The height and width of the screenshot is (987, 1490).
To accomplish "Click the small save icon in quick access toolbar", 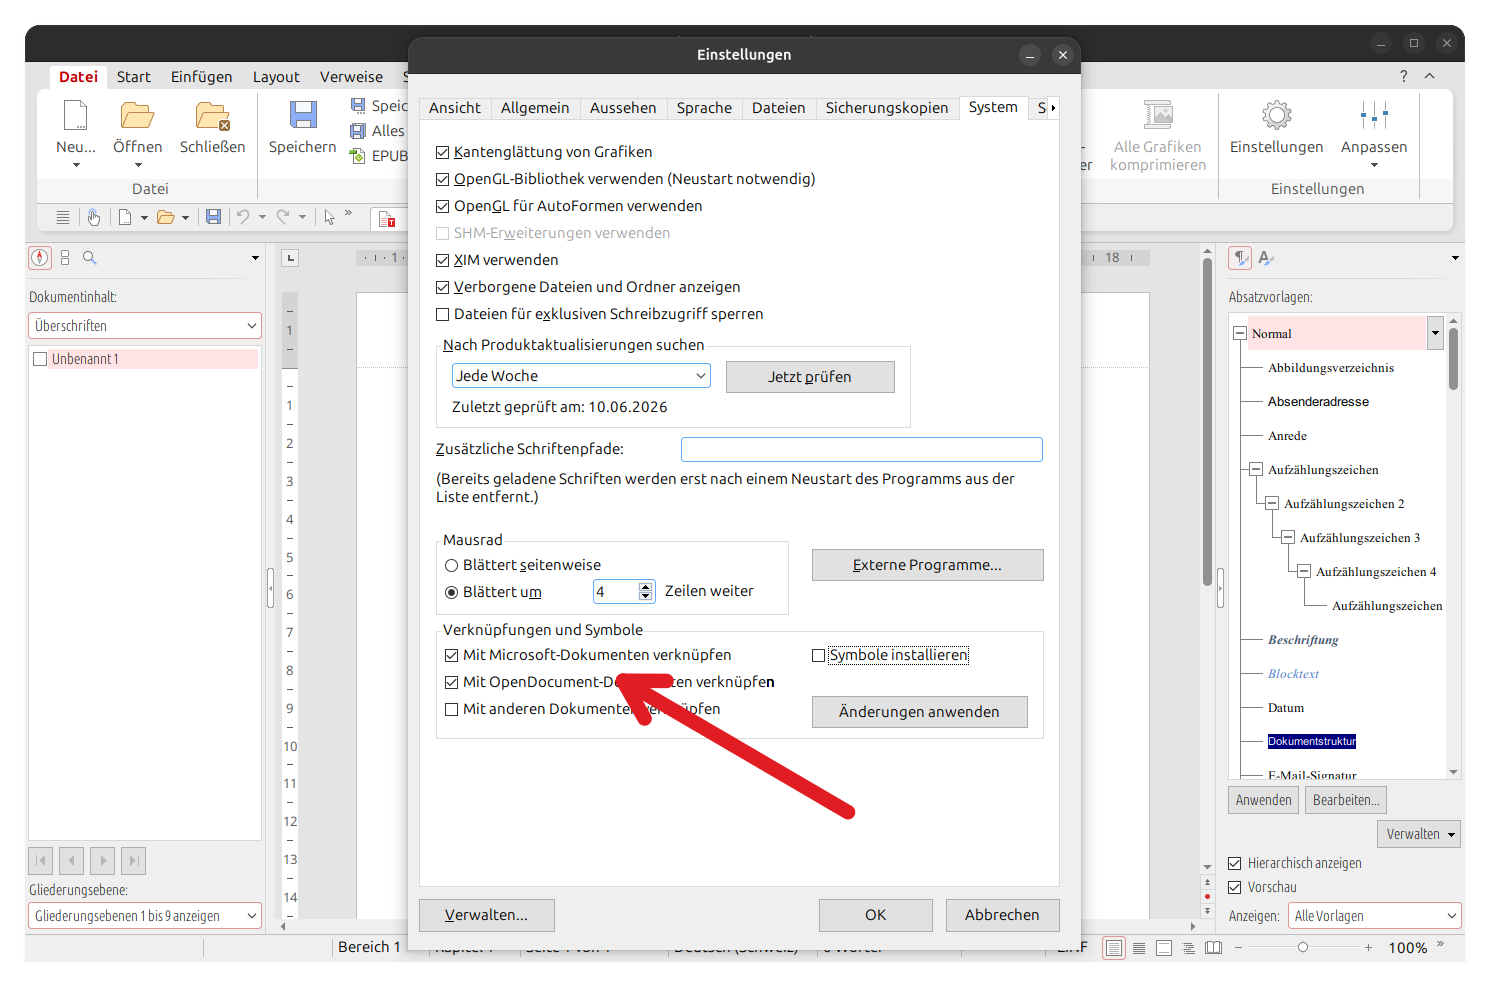I will [213, 217].
